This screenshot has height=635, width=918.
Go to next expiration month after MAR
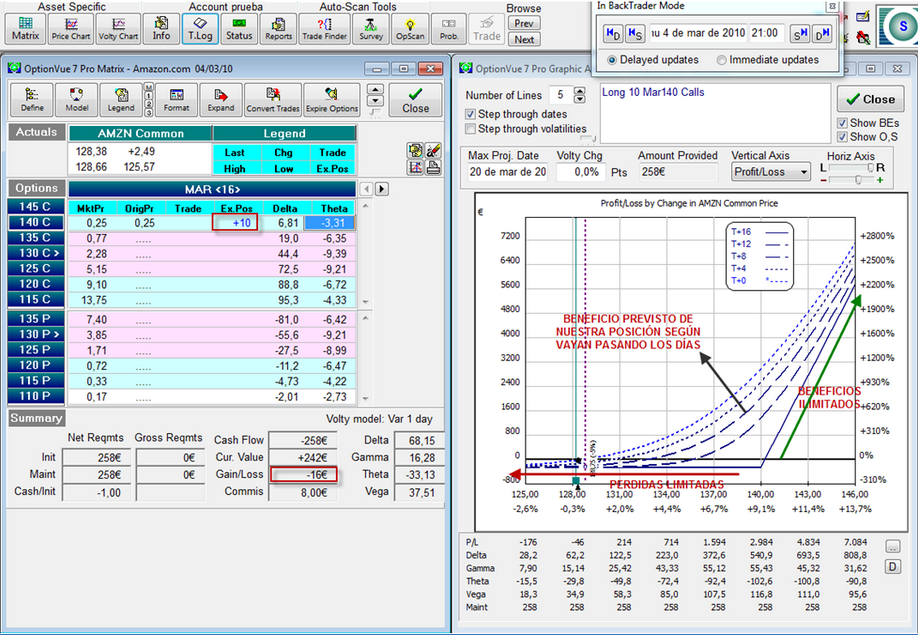click(x=382, y=189)
